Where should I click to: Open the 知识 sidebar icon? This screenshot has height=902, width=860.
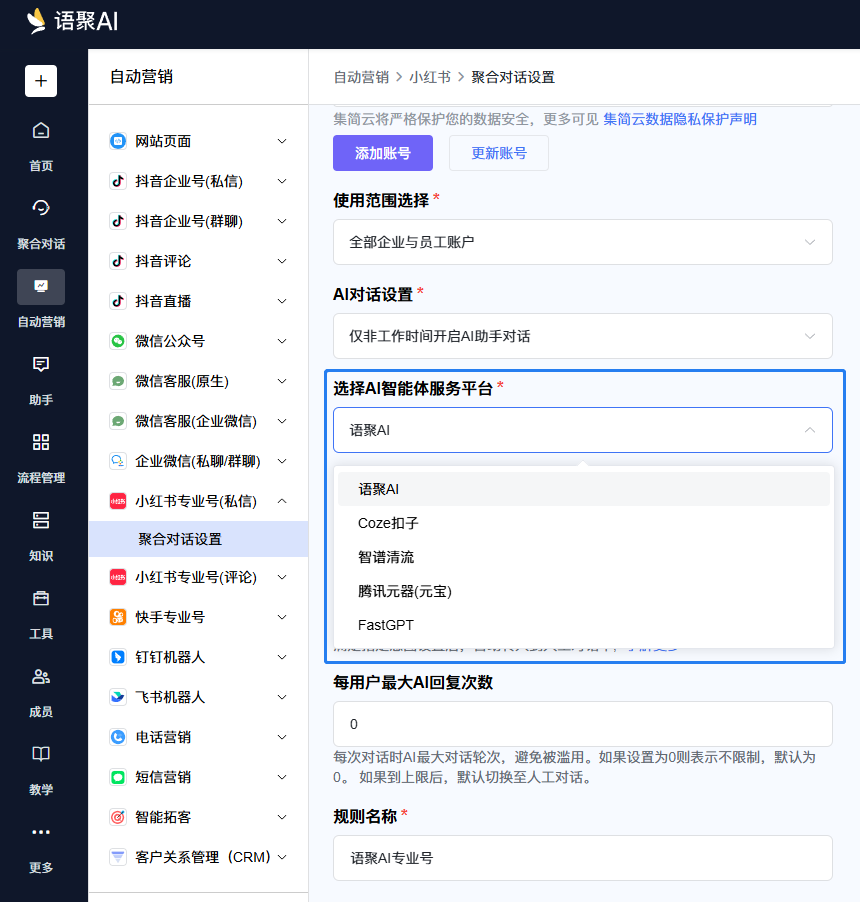pyautogui.click(x=41, y=520)
